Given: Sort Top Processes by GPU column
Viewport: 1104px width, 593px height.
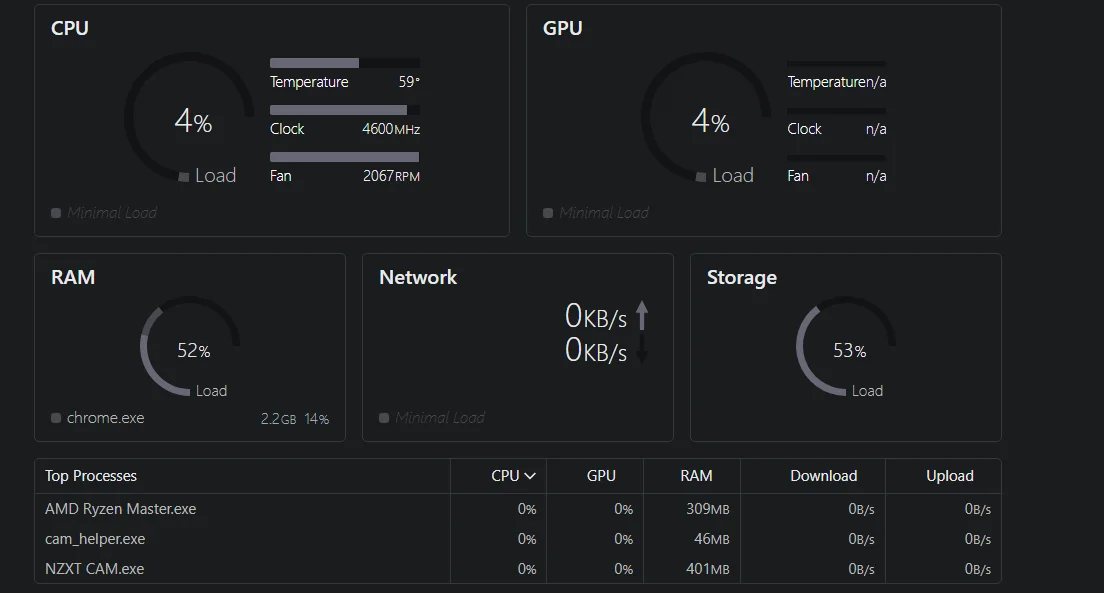Looking at the screenshot, I should pos(601,476).
